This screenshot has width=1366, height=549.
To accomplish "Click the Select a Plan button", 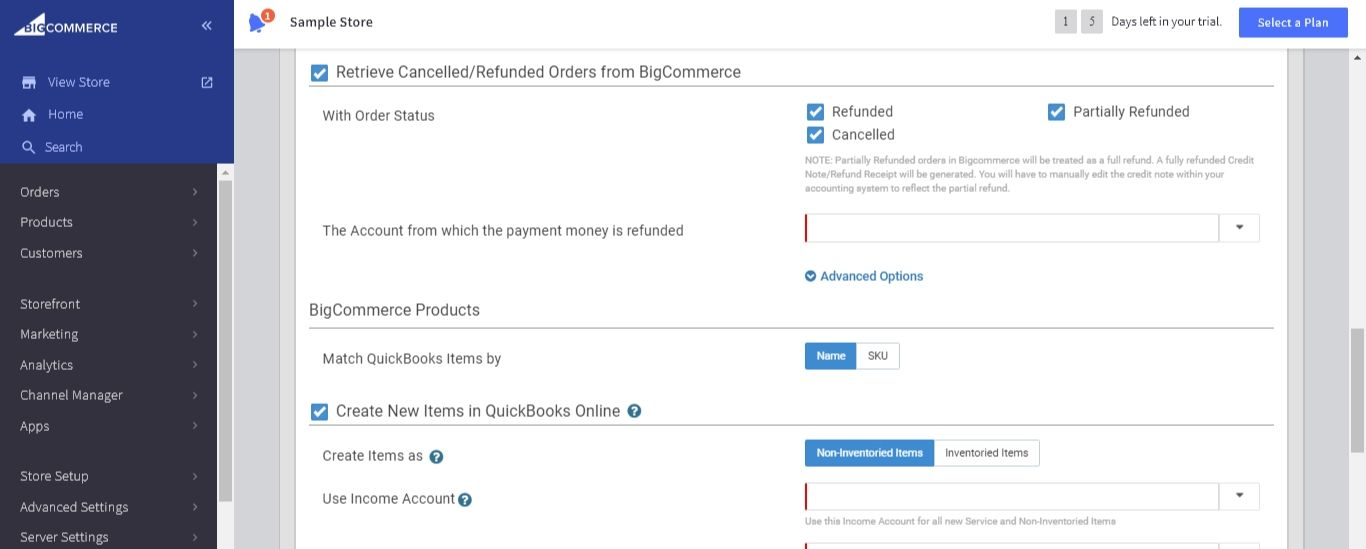I will pos(1293,22).
